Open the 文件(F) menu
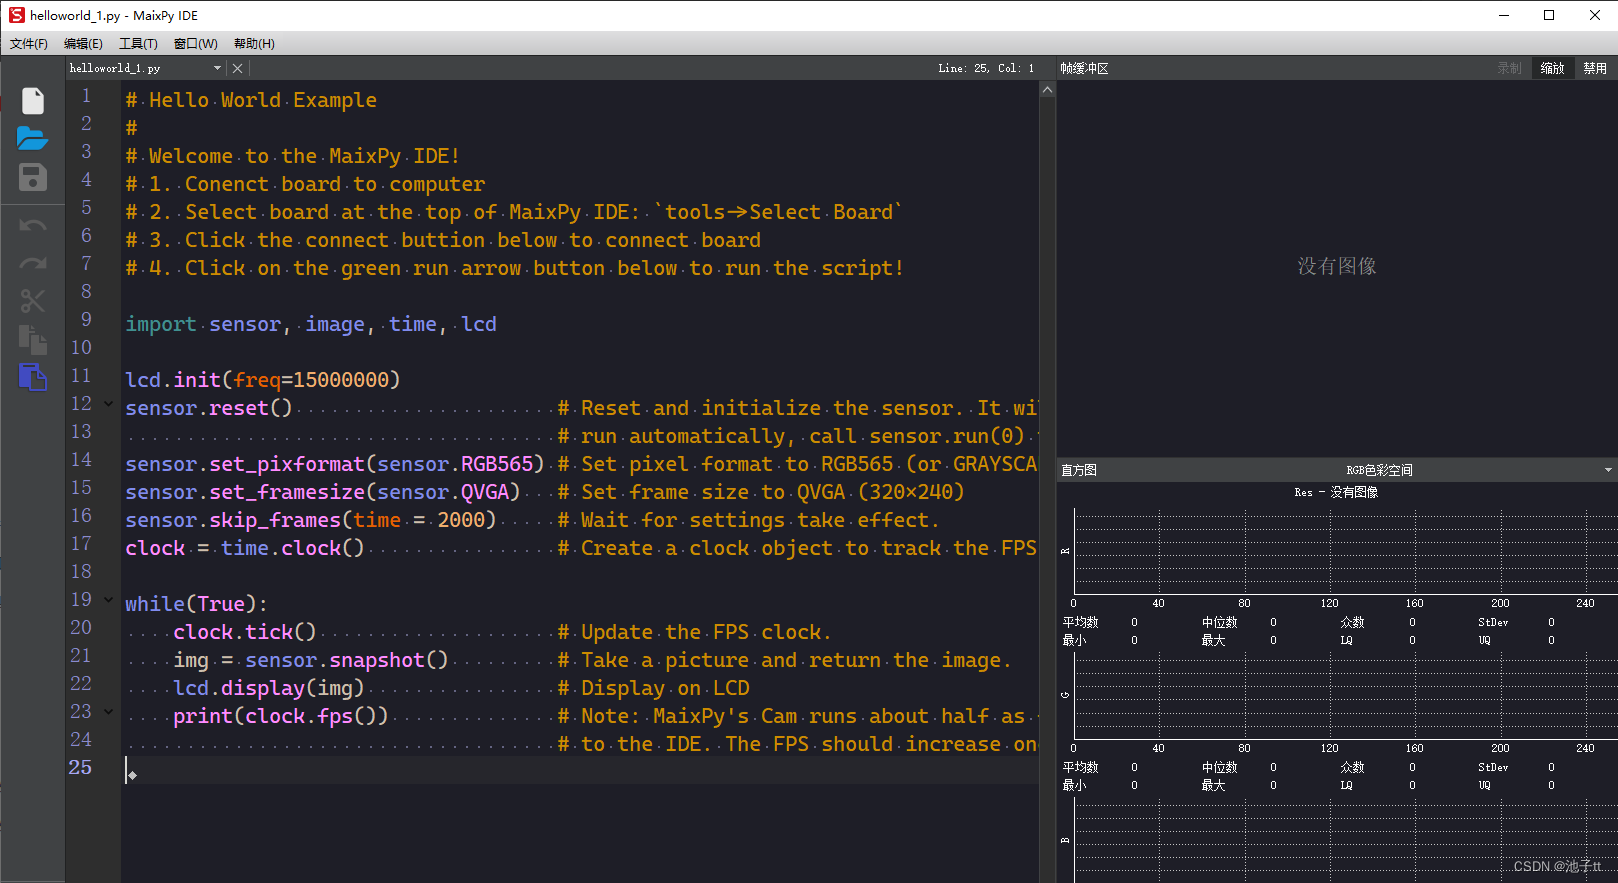 click(x=29, y=43)
